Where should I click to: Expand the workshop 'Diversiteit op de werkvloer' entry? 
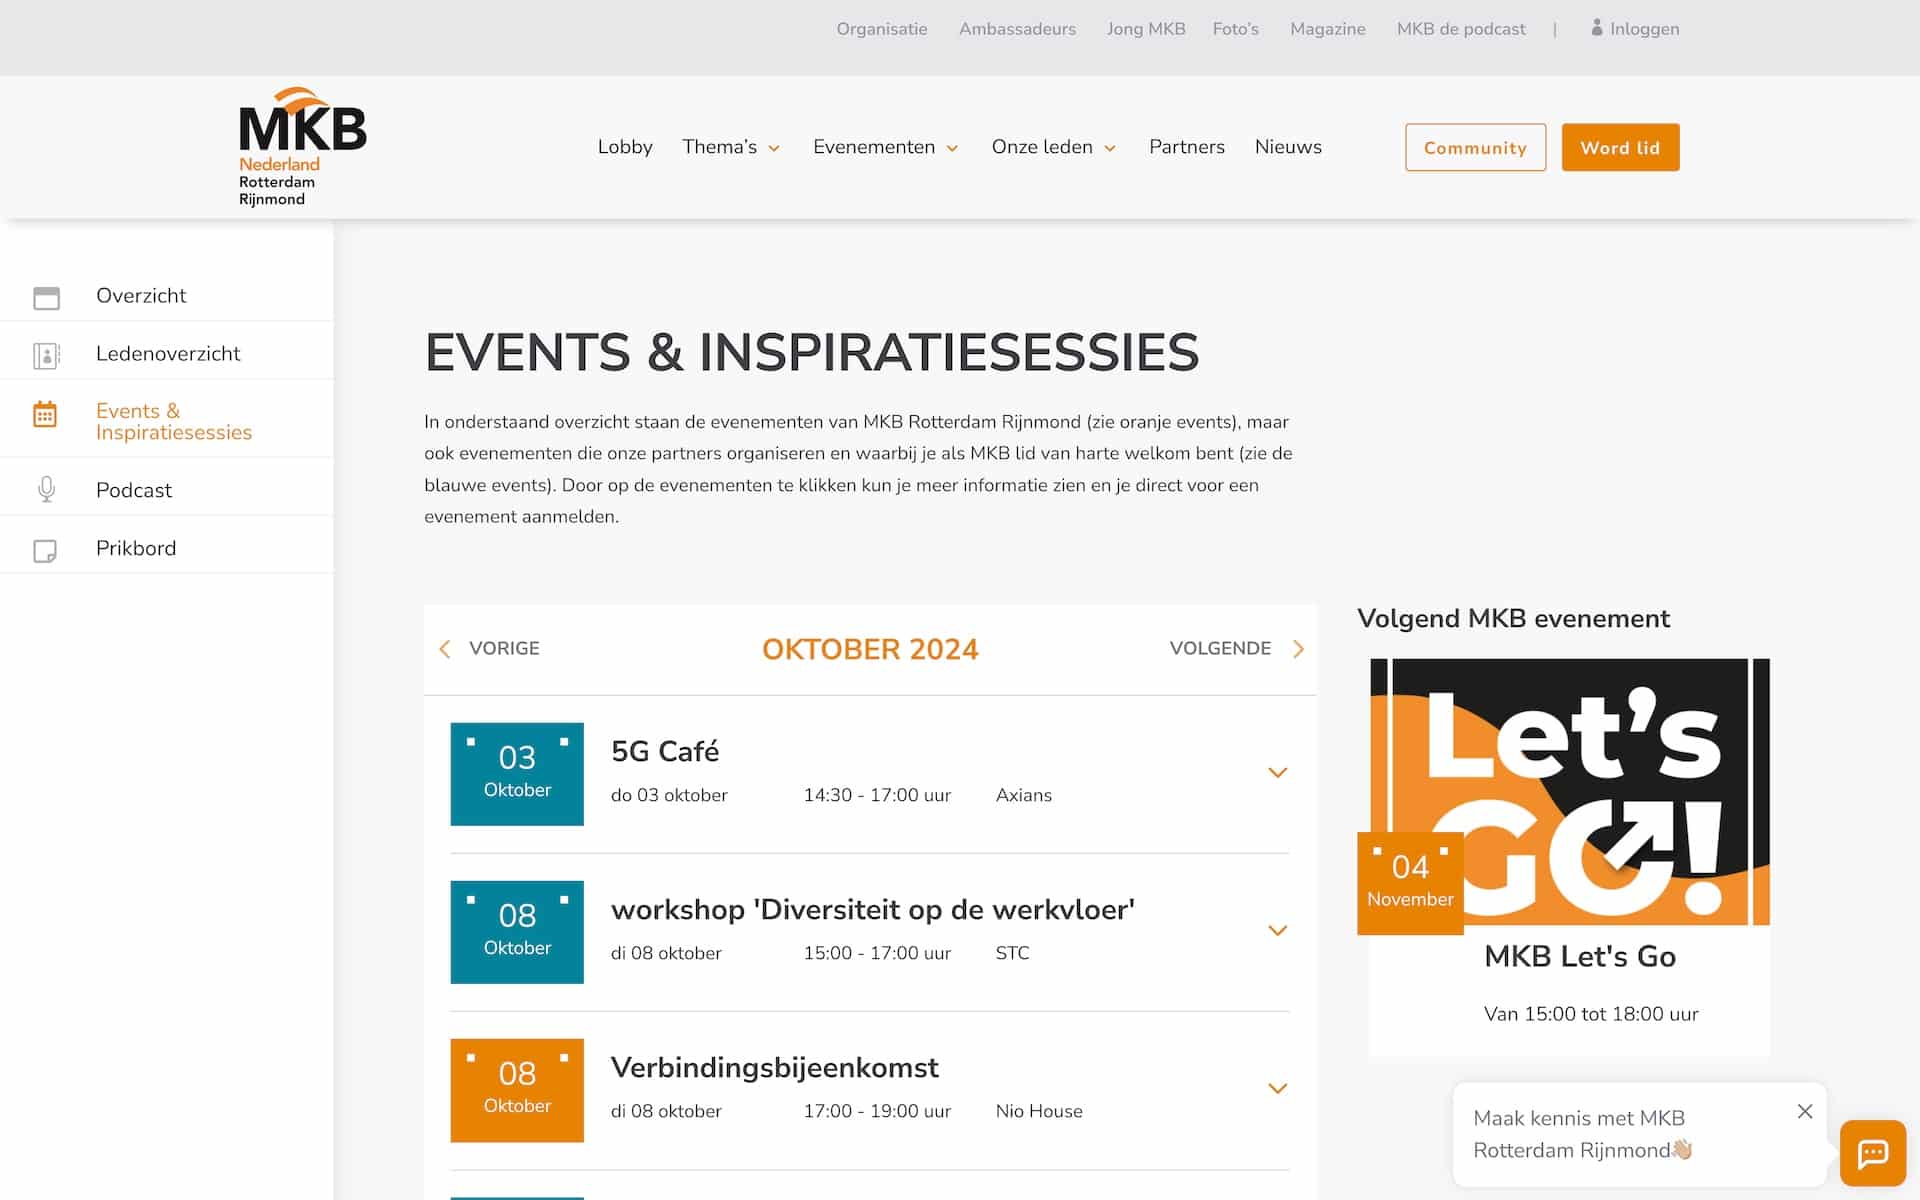(x=1277, y=930)
